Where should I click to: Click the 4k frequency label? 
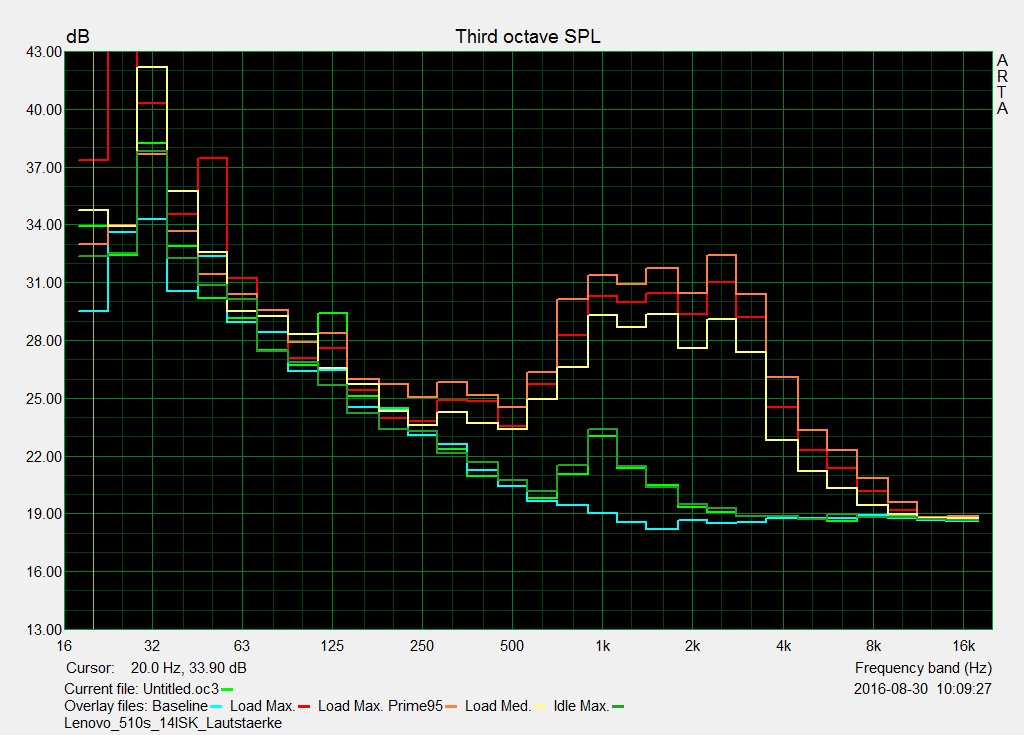coord(783,646)
